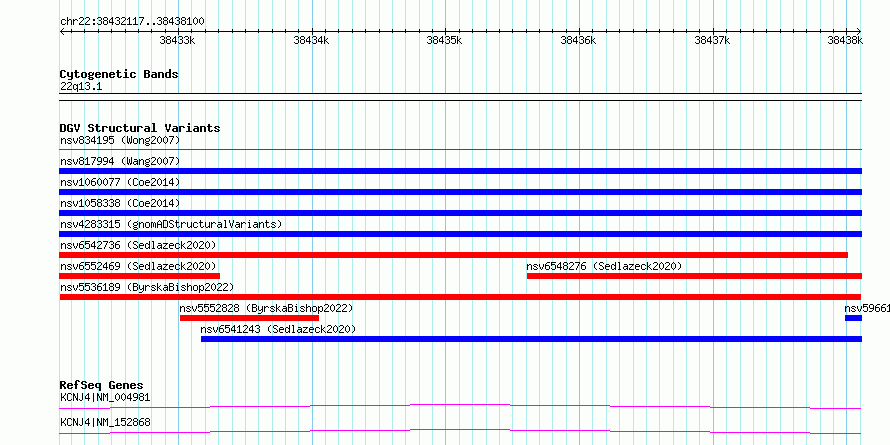The image size is (890, 445).
Task: Click the 38434k ruler tick label
Action: tap(311, 40)
